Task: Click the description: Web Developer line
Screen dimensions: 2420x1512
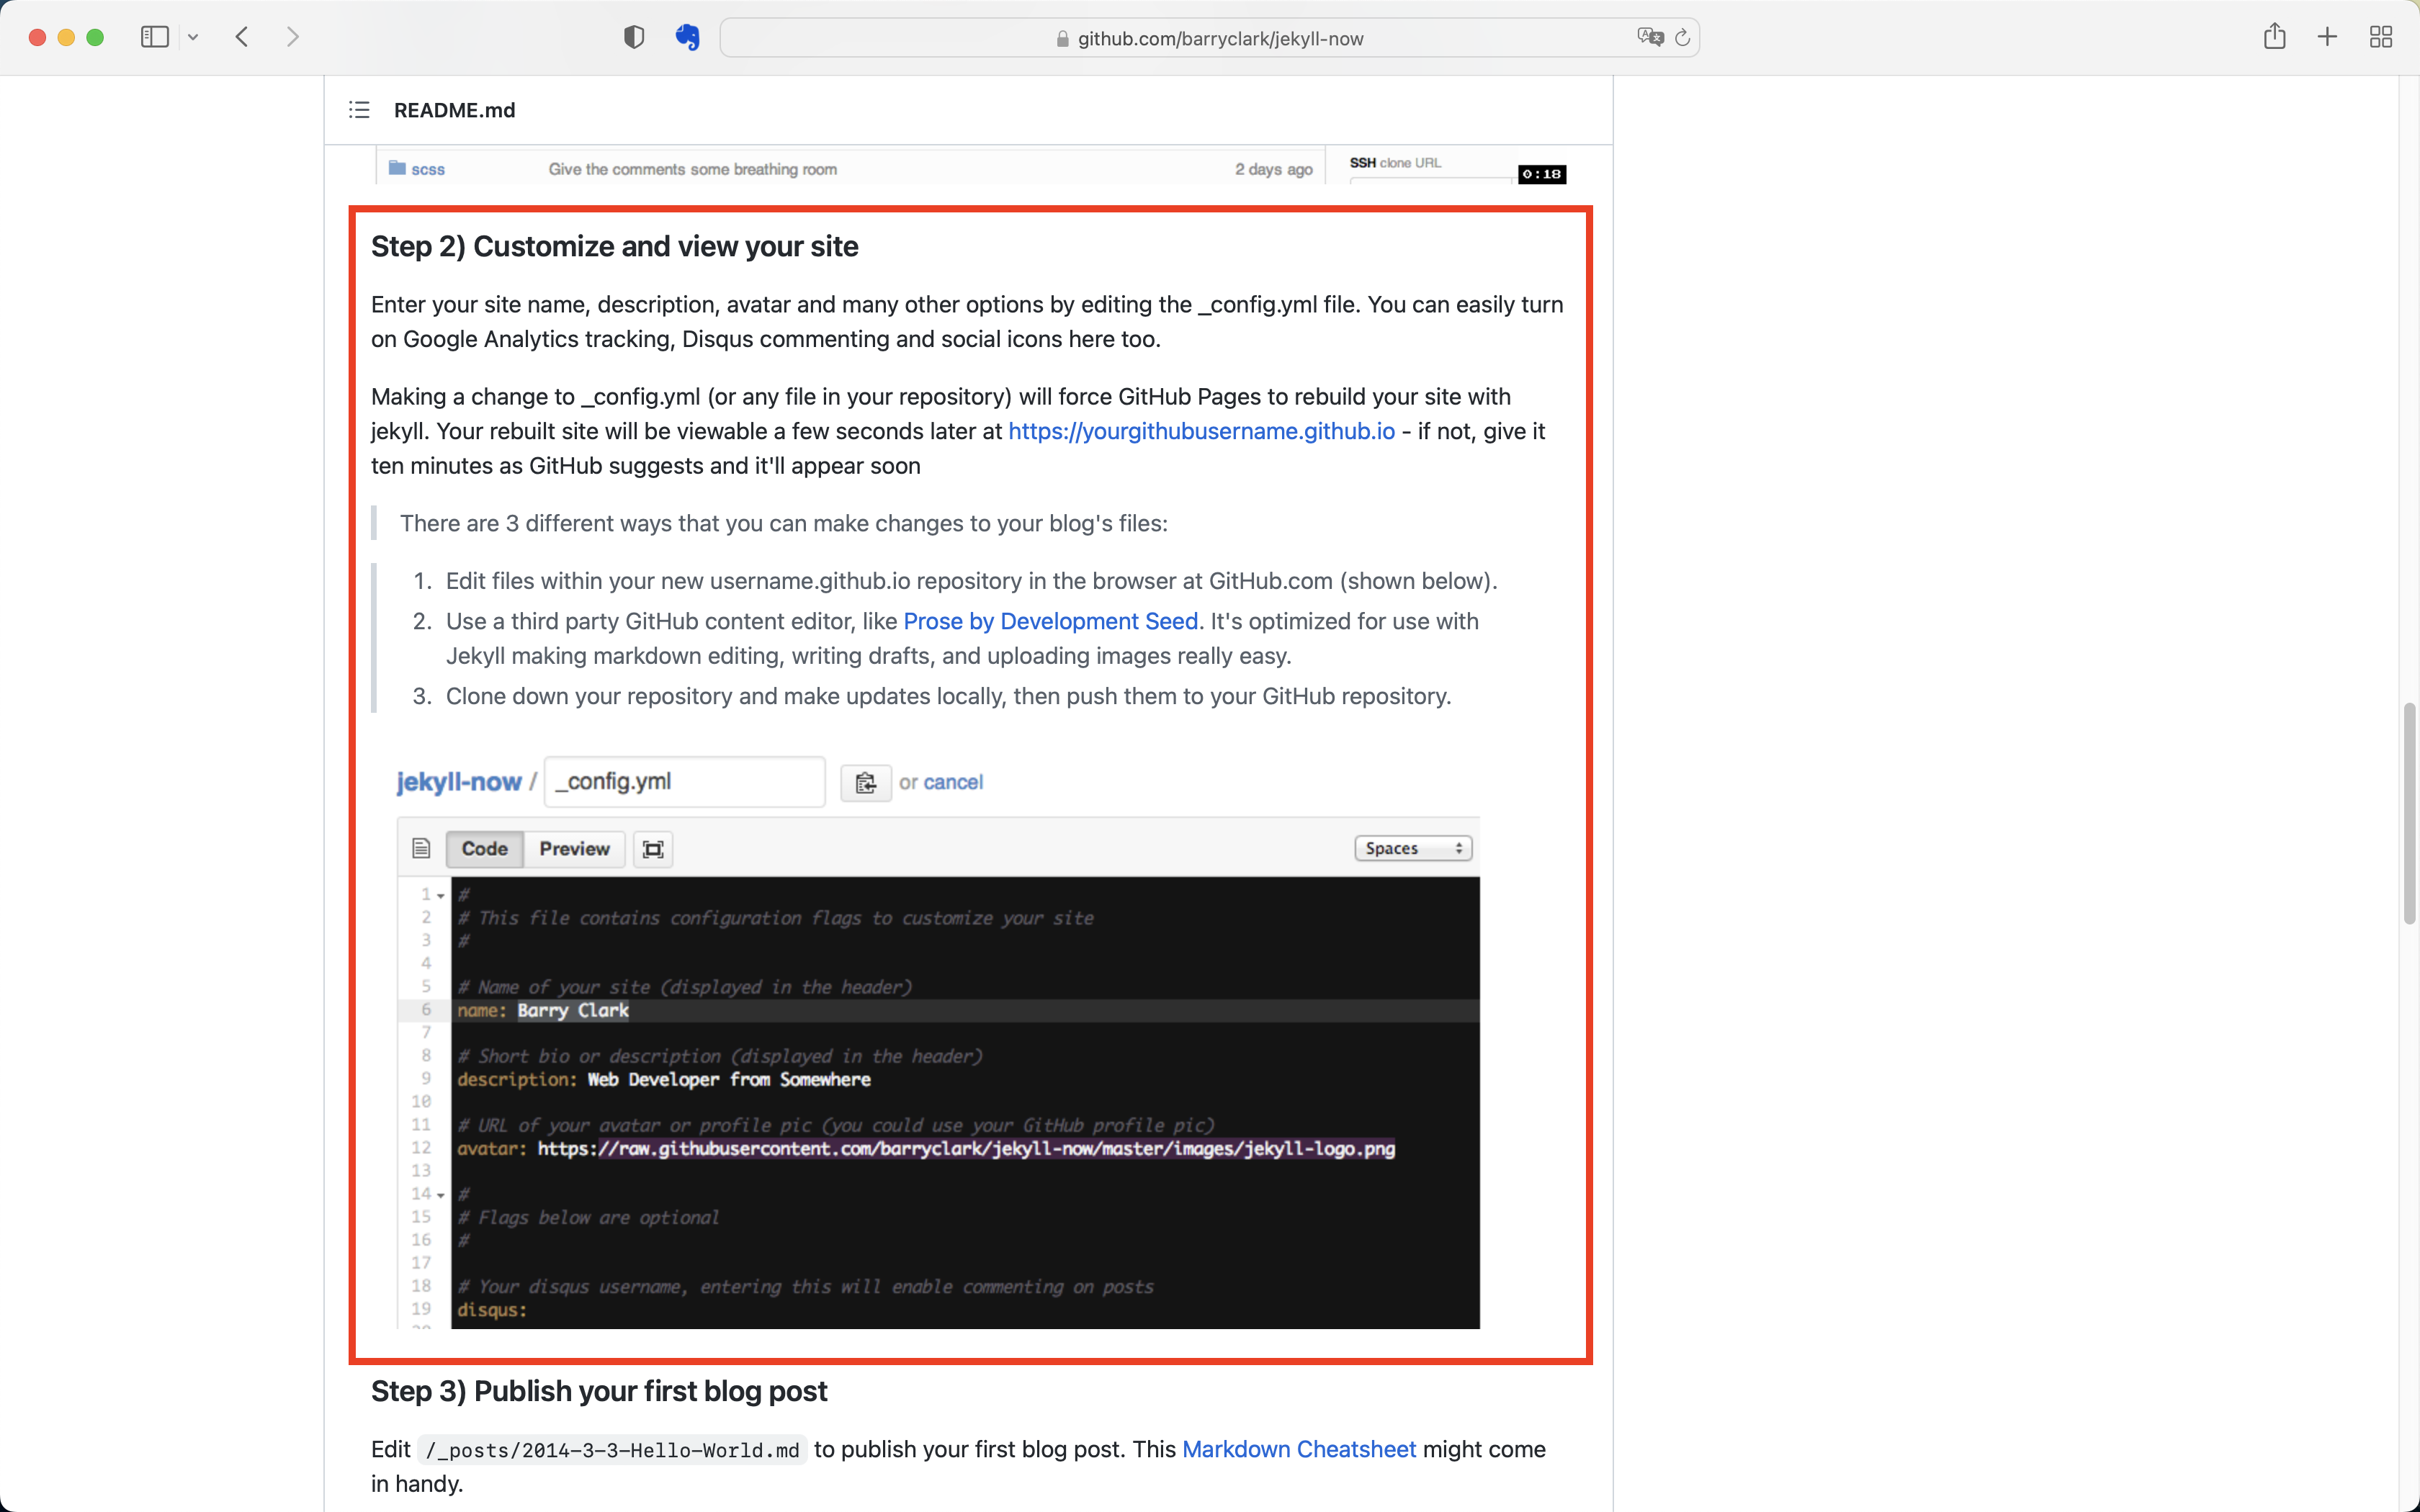Action: (x=664, y=1079)
